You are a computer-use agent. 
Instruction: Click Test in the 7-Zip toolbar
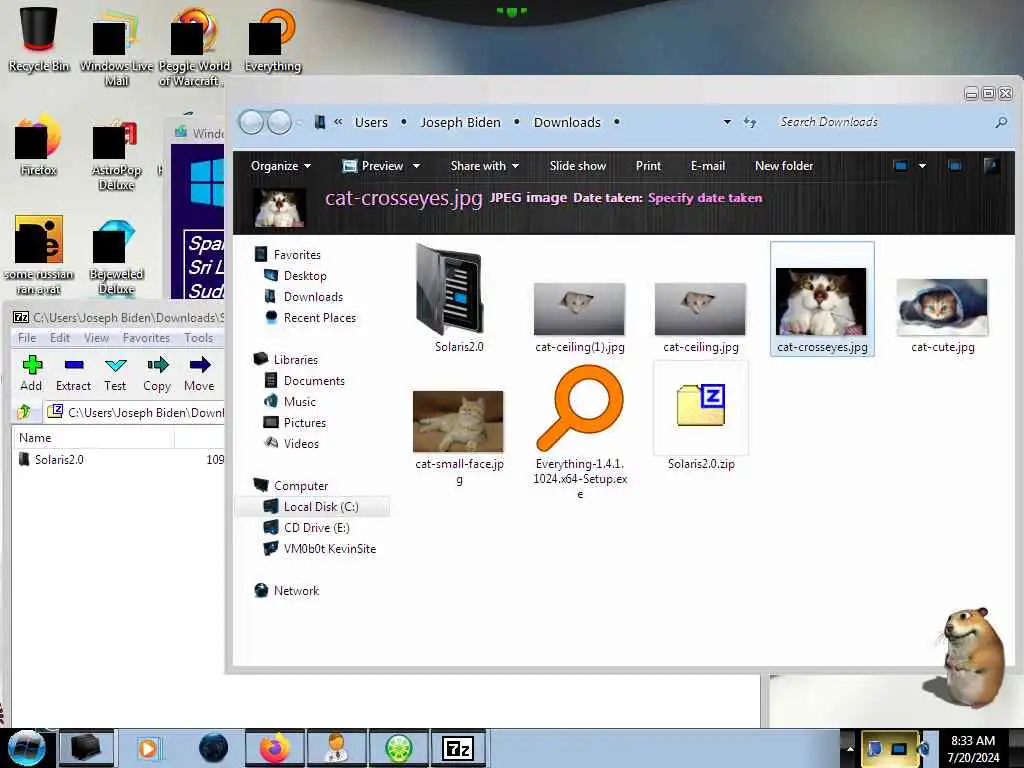pos(115,374)
